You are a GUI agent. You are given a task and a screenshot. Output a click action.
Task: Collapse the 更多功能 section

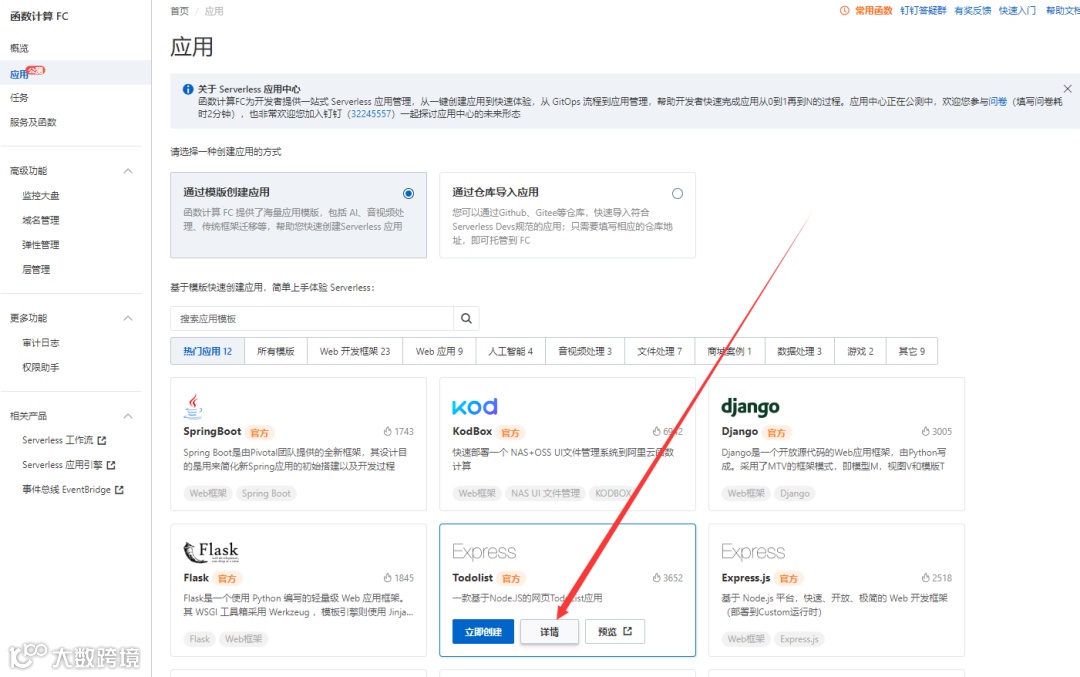tap(128, 318)
